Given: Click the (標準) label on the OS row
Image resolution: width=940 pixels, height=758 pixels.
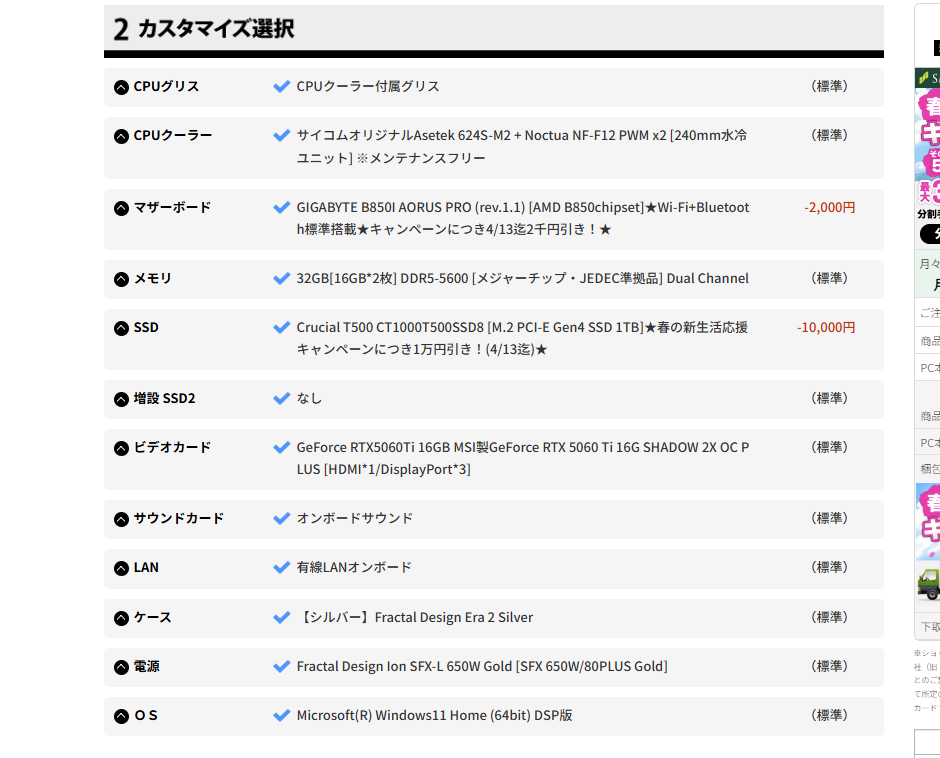Looking at the screenshot, I should point(830,715).
